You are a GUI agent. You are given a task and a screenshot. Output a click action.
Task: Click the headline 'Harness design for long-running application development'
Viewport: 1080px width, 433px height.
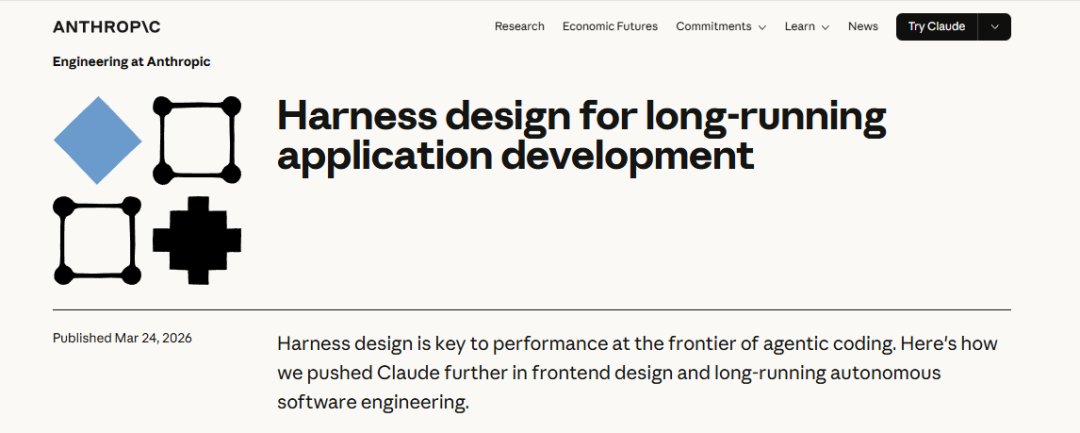581,136
